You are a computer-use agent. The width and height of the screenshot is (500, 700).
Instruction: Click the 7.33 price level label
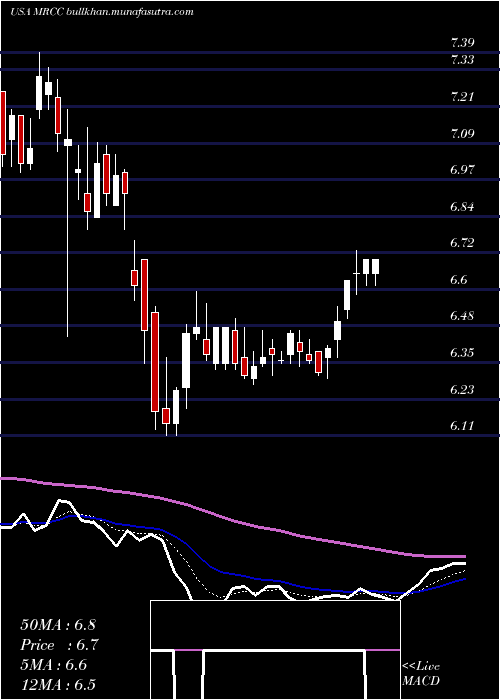pyautogui.click(x=462, y=60)
